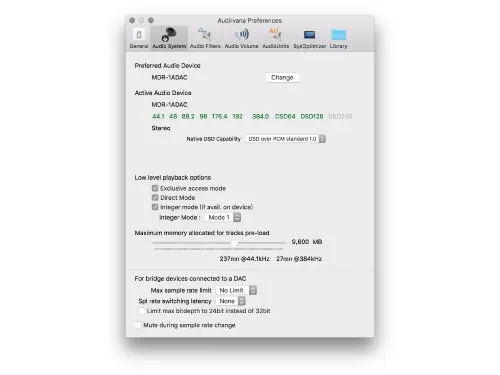Click the DSD128 rate label
Image resolution: width=500 pixels, height=375 pixels.
312,116
